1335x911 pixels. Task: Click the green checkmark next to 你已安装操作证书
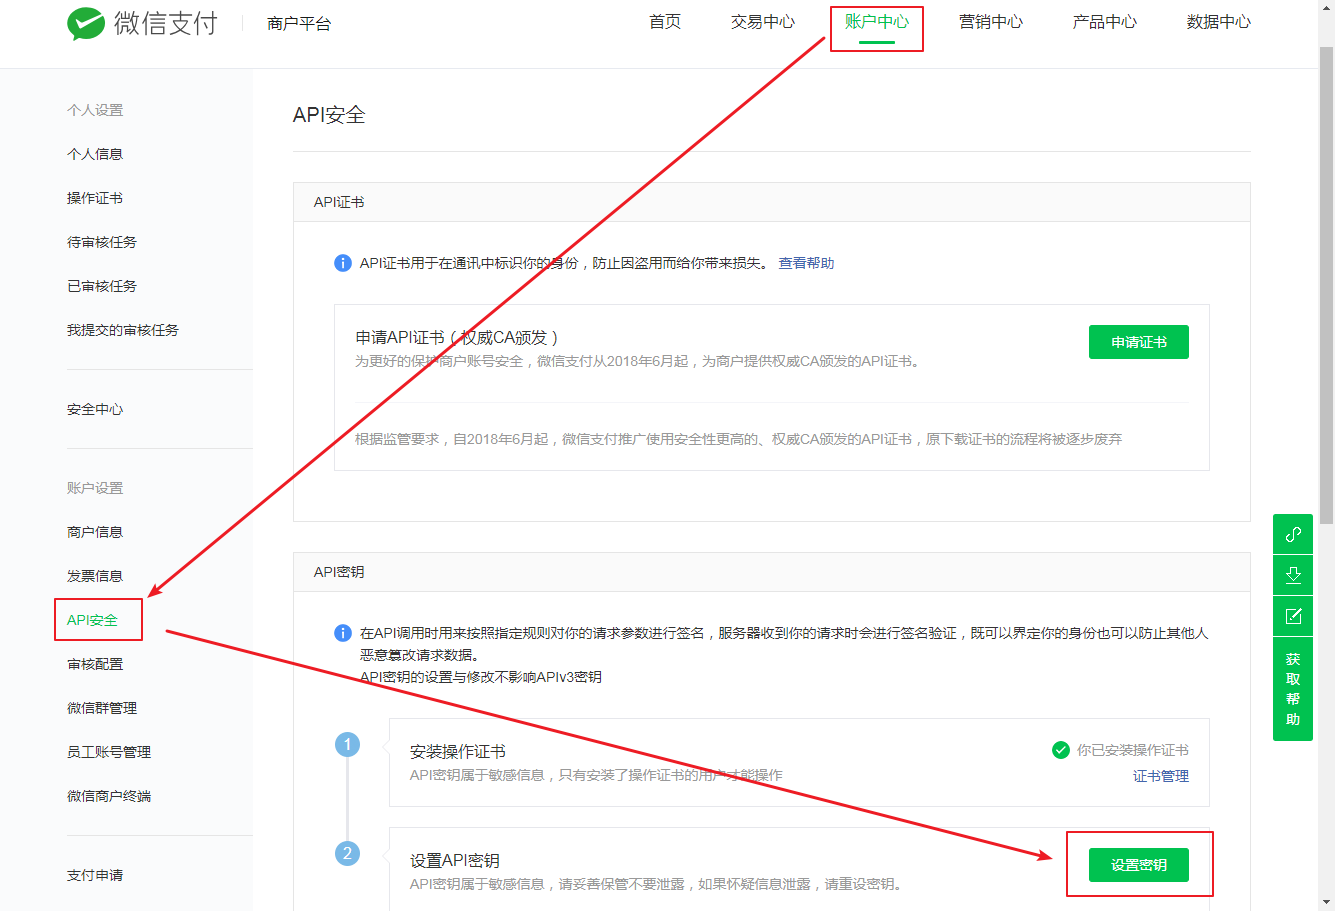coord(1061,750)
